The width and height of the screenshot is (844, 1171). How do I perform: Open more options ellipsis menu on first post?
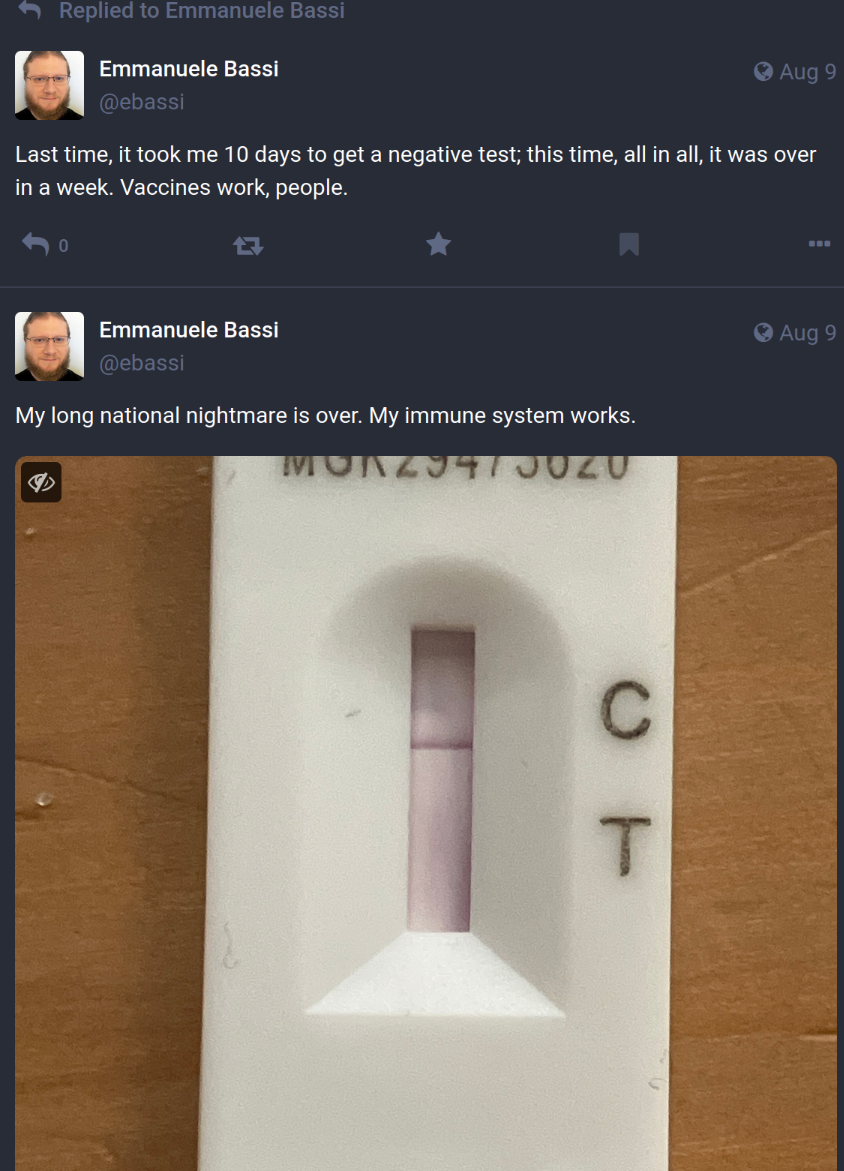(x=819, y=243)
